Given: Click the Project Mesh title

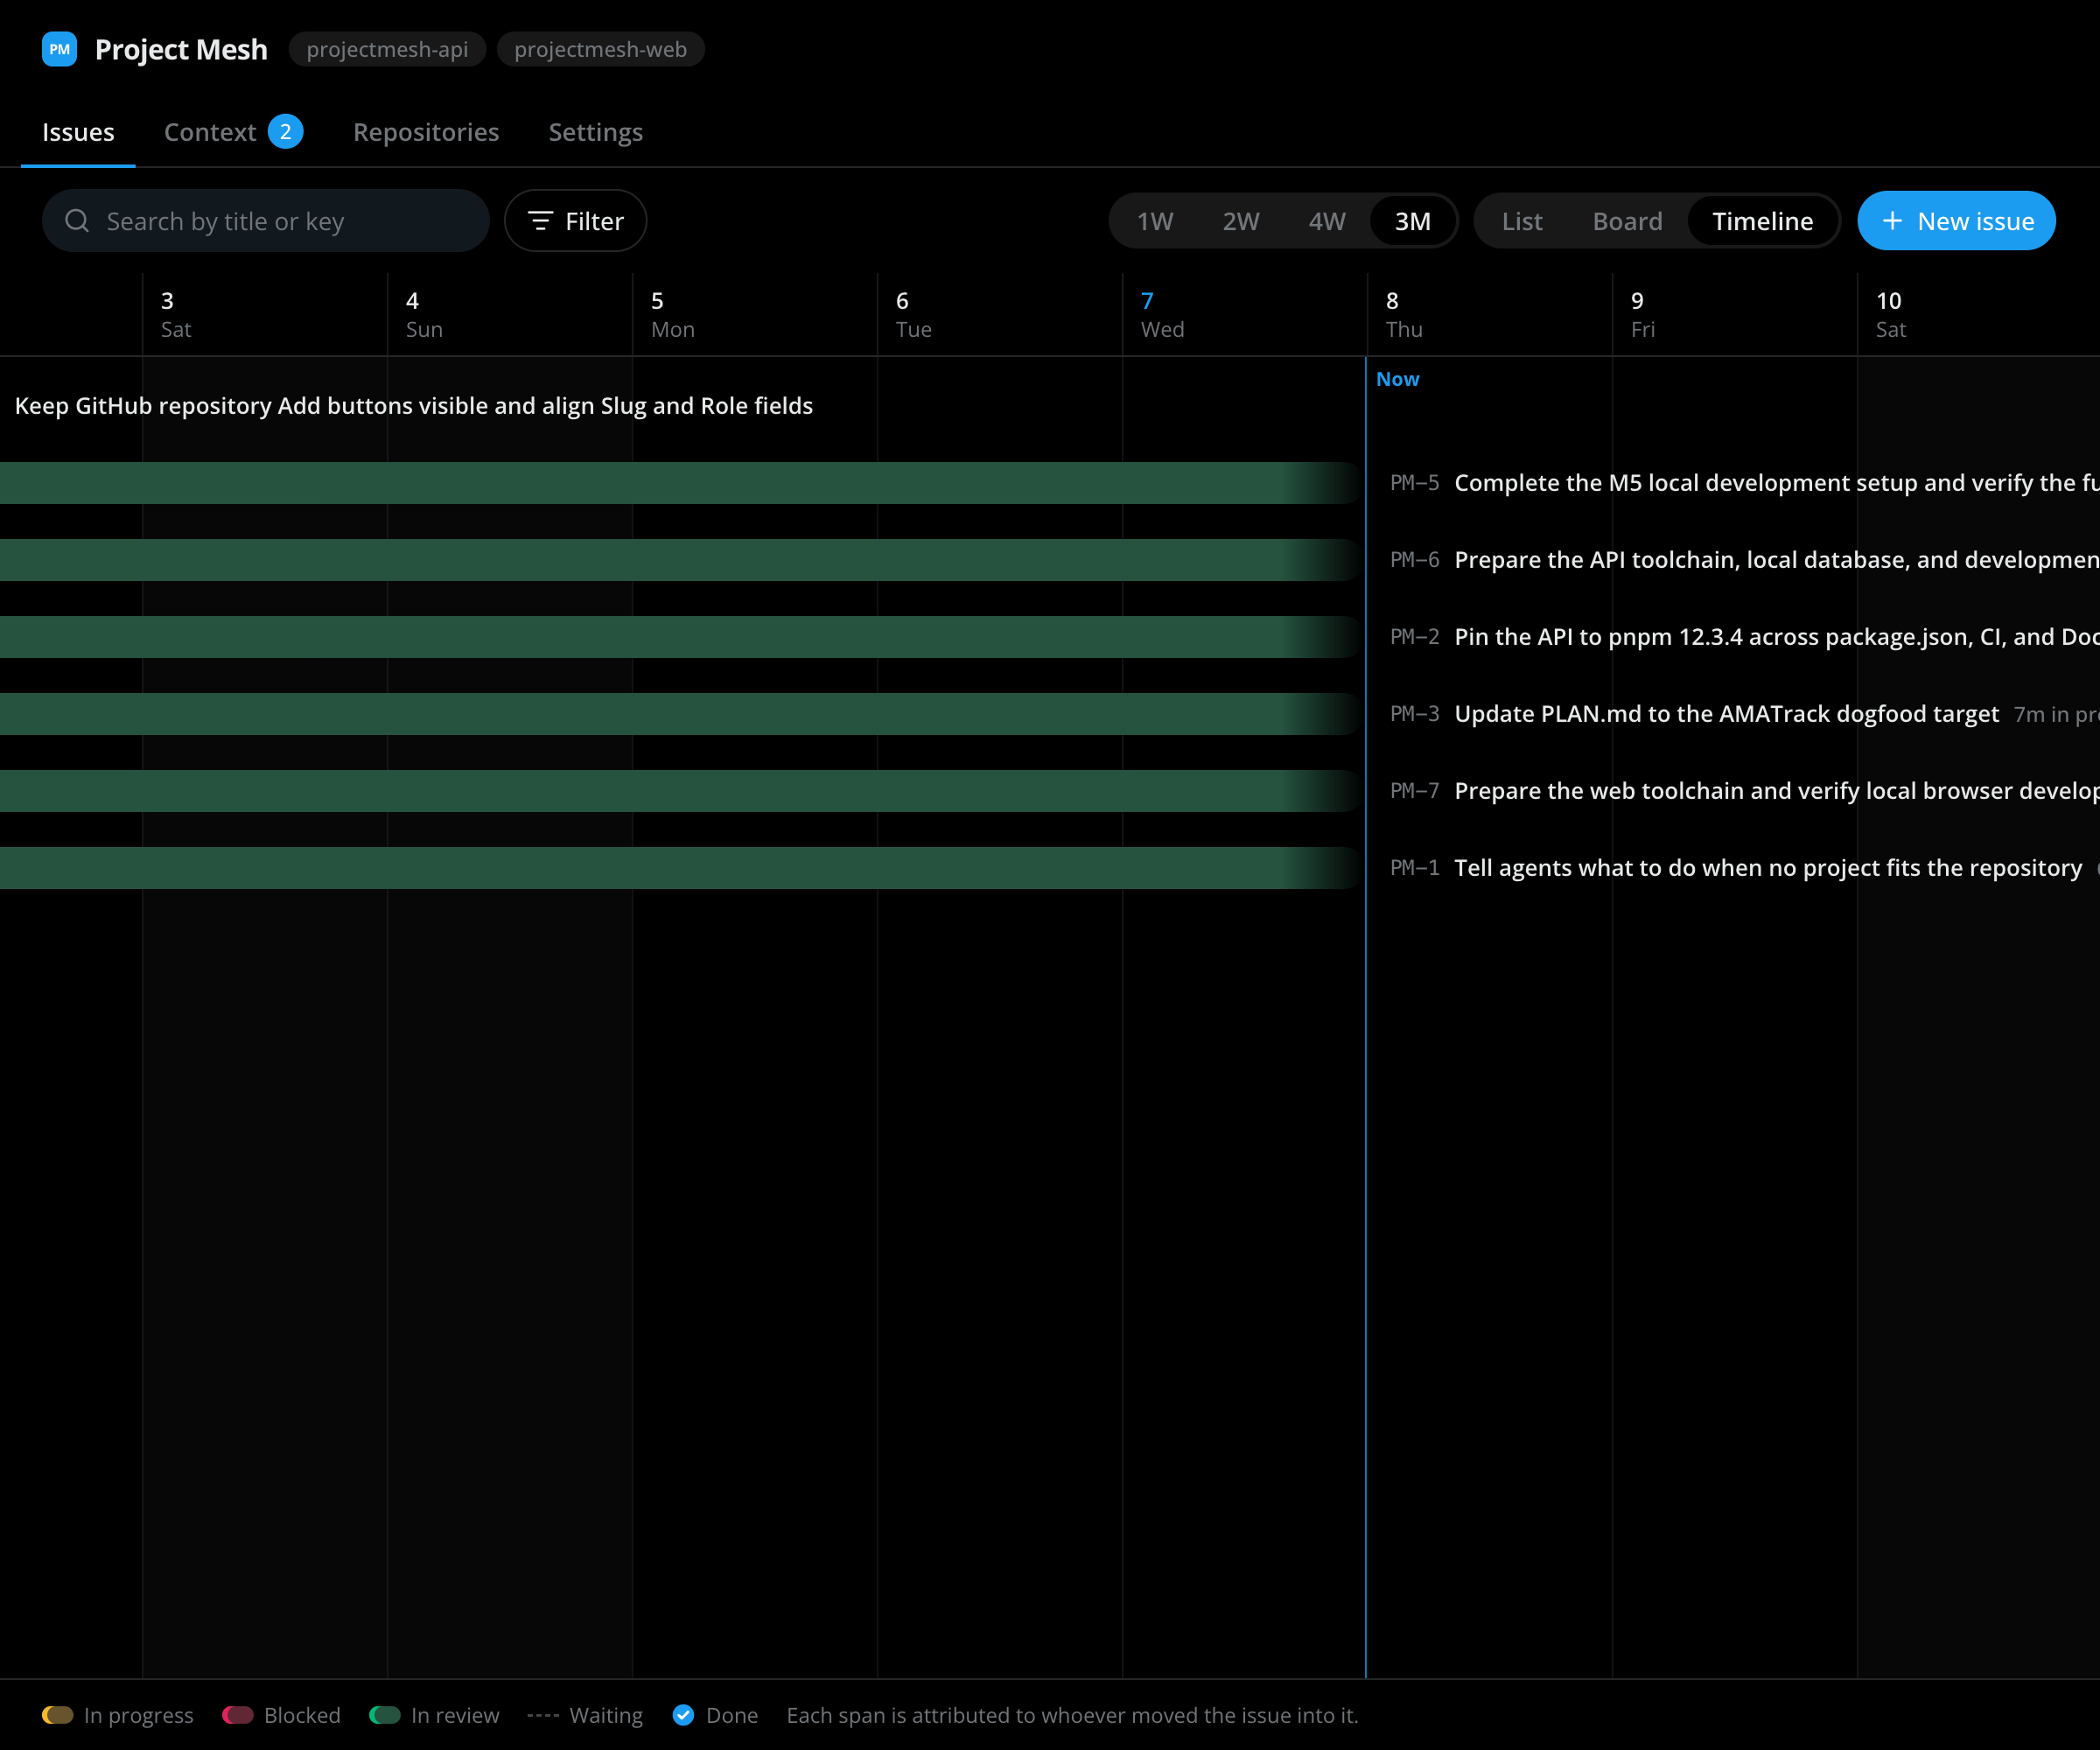Looking at the screenshot, I should [181, 49].
